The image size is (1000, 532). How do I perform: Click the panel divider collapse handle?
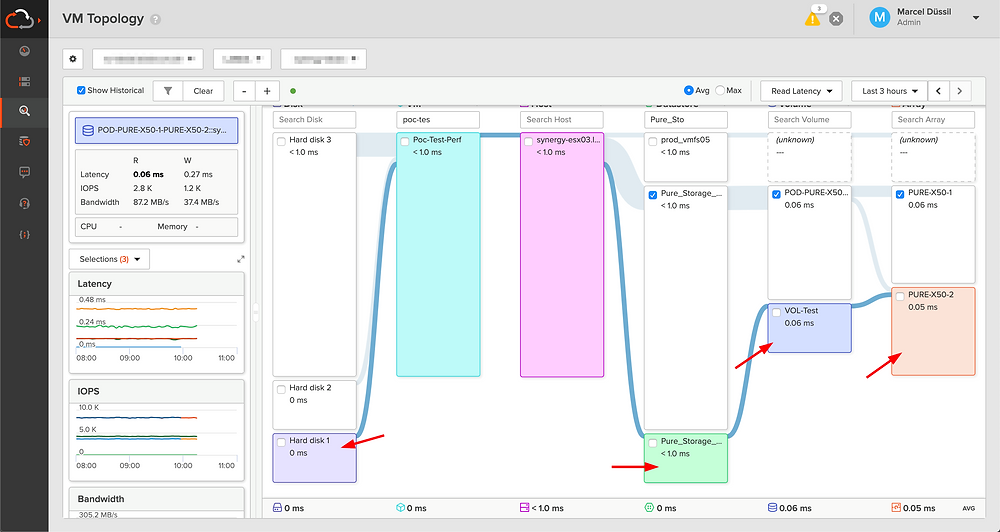(x=256, y=312)
